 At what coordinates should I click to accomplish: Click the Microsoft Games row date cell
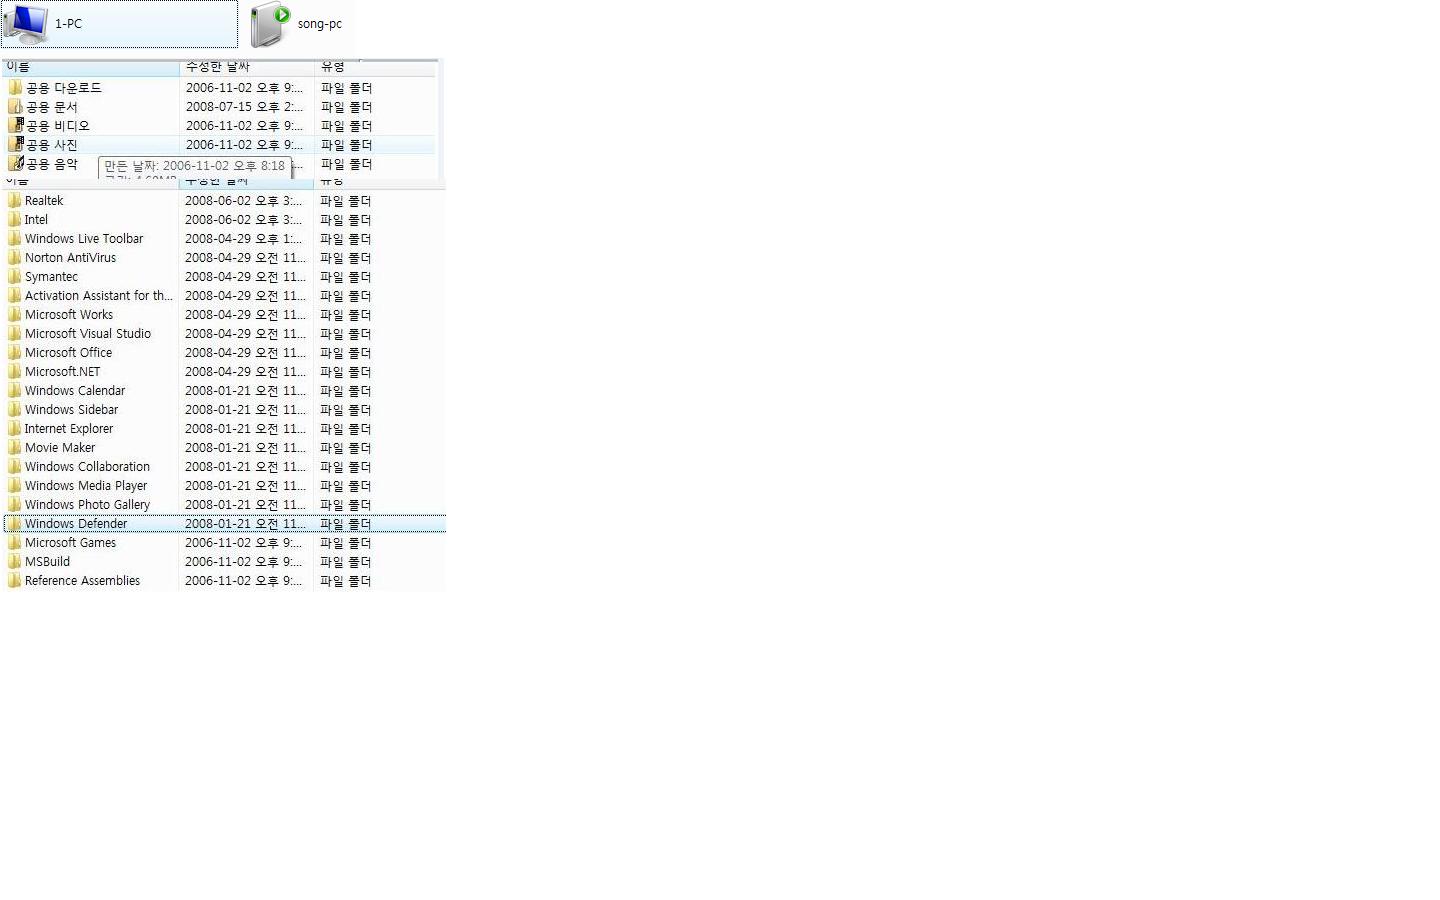pos(243,543)
